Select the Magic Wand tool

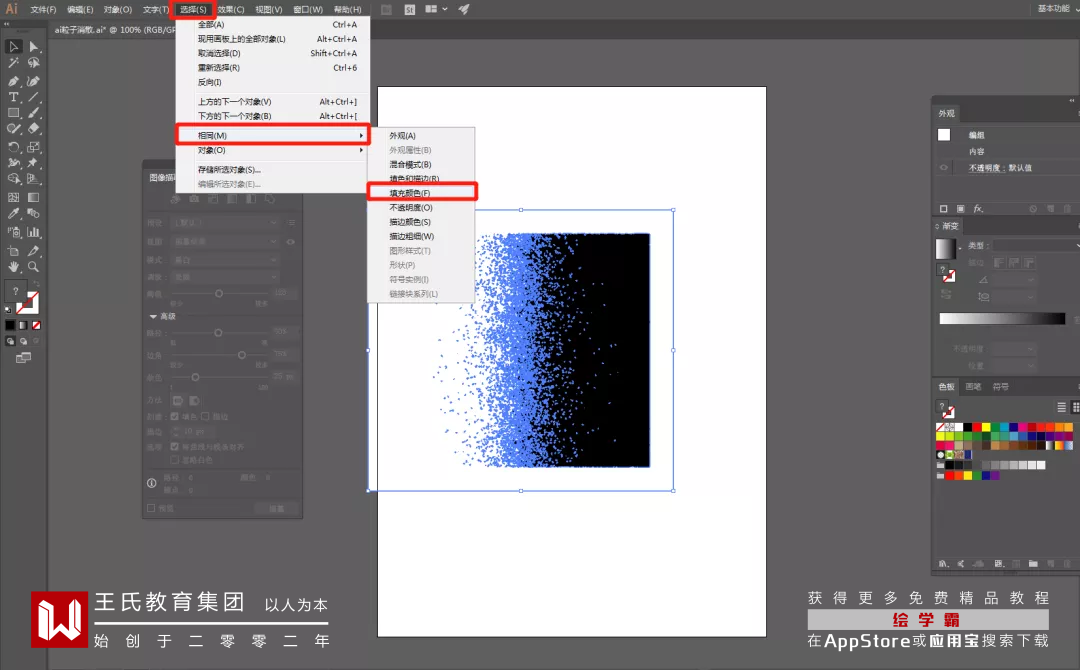pyautogui.click(x=13, y=63)
